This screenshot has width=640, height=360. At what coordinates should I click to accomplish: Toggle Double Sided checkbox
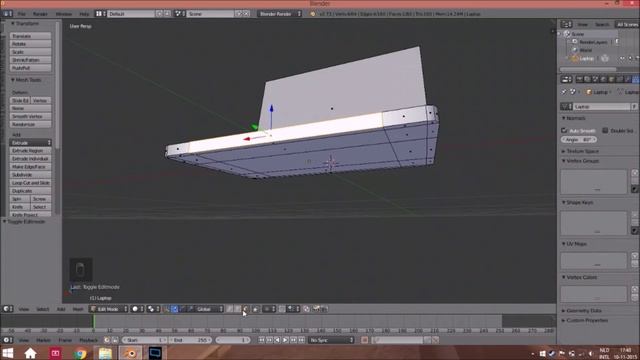pyautogui.click(x=605, y=131)
